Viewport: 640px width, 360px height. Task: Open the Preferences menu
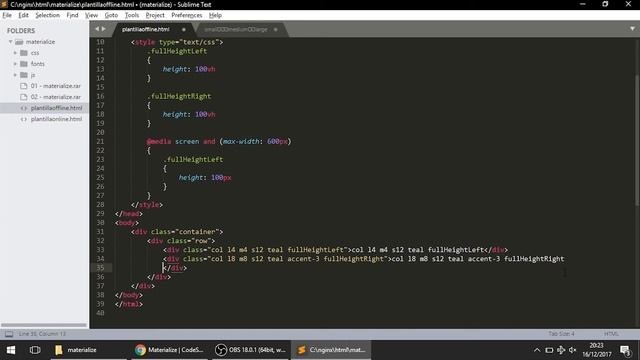187,15
